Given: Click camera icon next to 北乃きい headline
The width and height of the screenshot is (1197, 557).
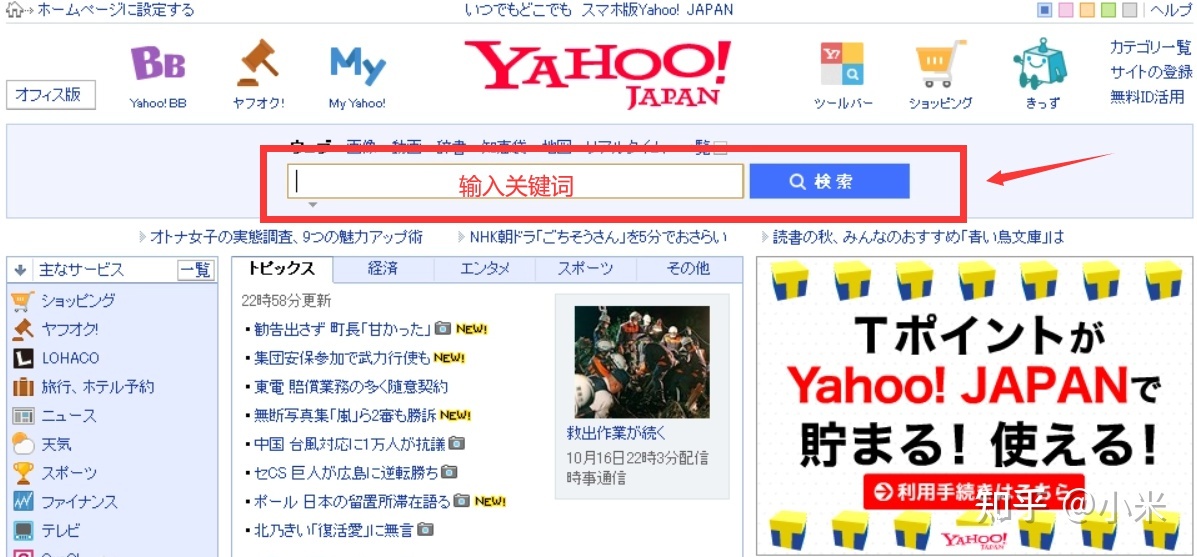Looking at the screenshot, I should point(426,529).
